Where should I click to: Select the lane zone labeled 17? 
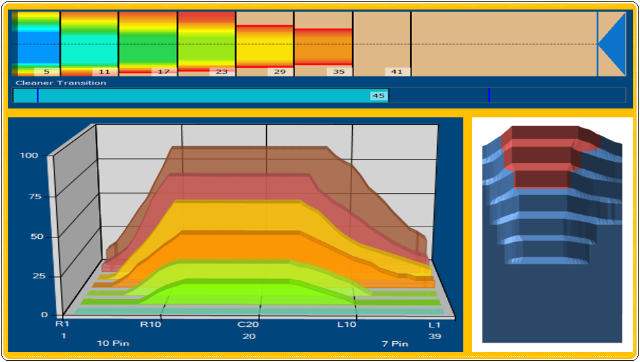[148, 44]
